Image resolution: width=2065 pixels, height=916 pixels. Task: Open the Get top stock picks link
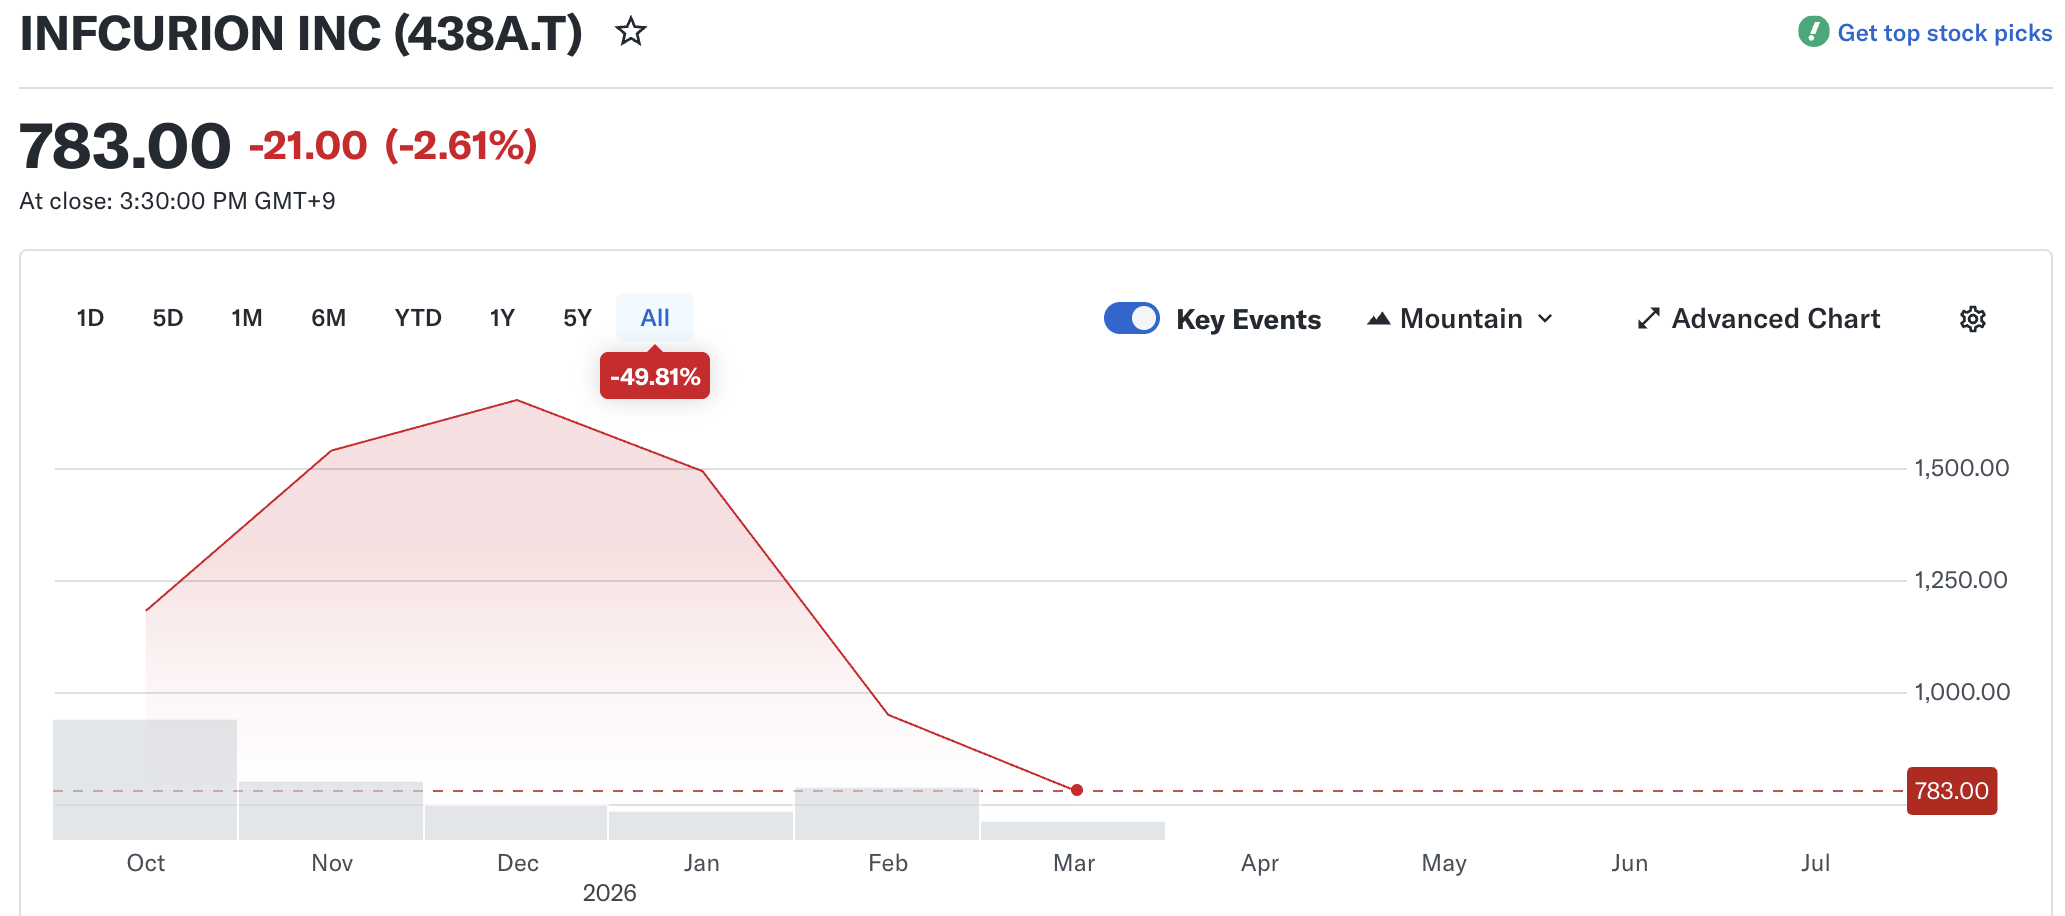point(1943,33)
